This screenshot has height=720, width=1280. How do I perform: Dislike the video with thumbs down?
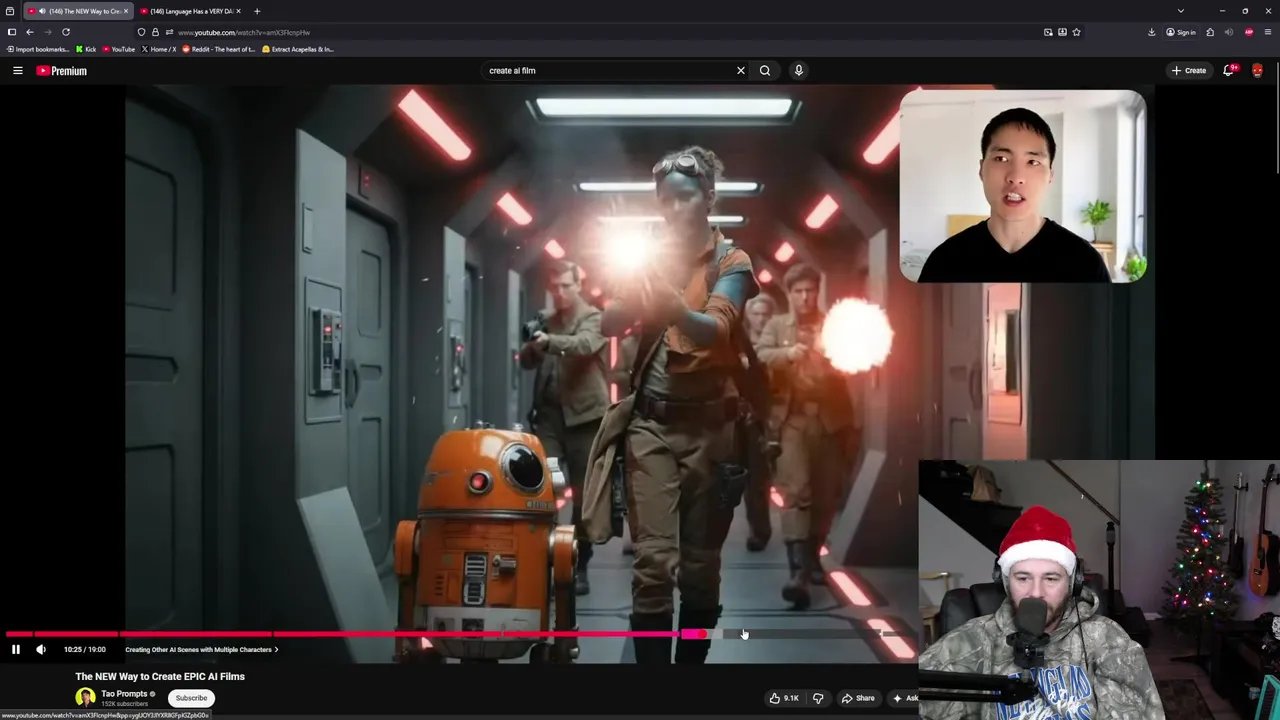818,698
